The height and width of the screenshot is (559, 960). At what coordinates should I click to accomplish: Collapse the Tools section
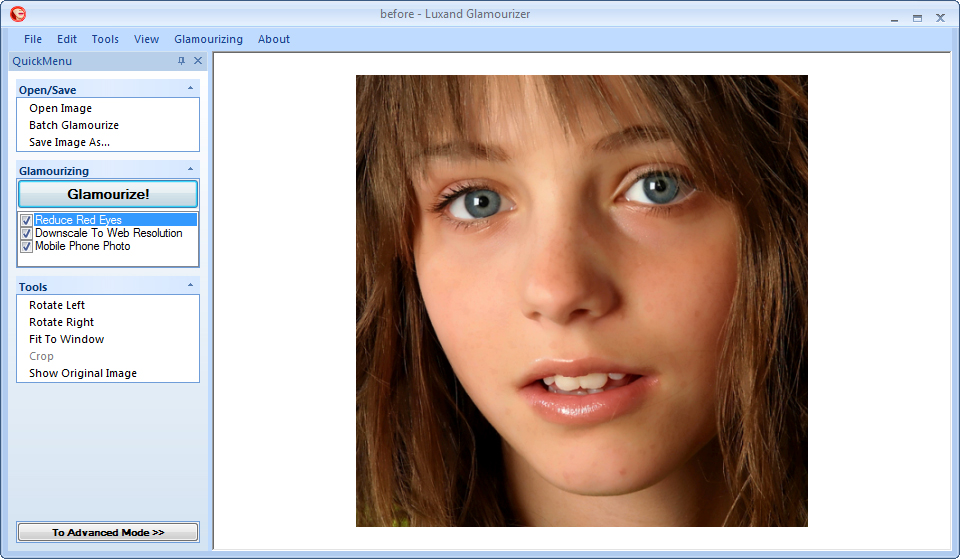[x=191, y=286]
